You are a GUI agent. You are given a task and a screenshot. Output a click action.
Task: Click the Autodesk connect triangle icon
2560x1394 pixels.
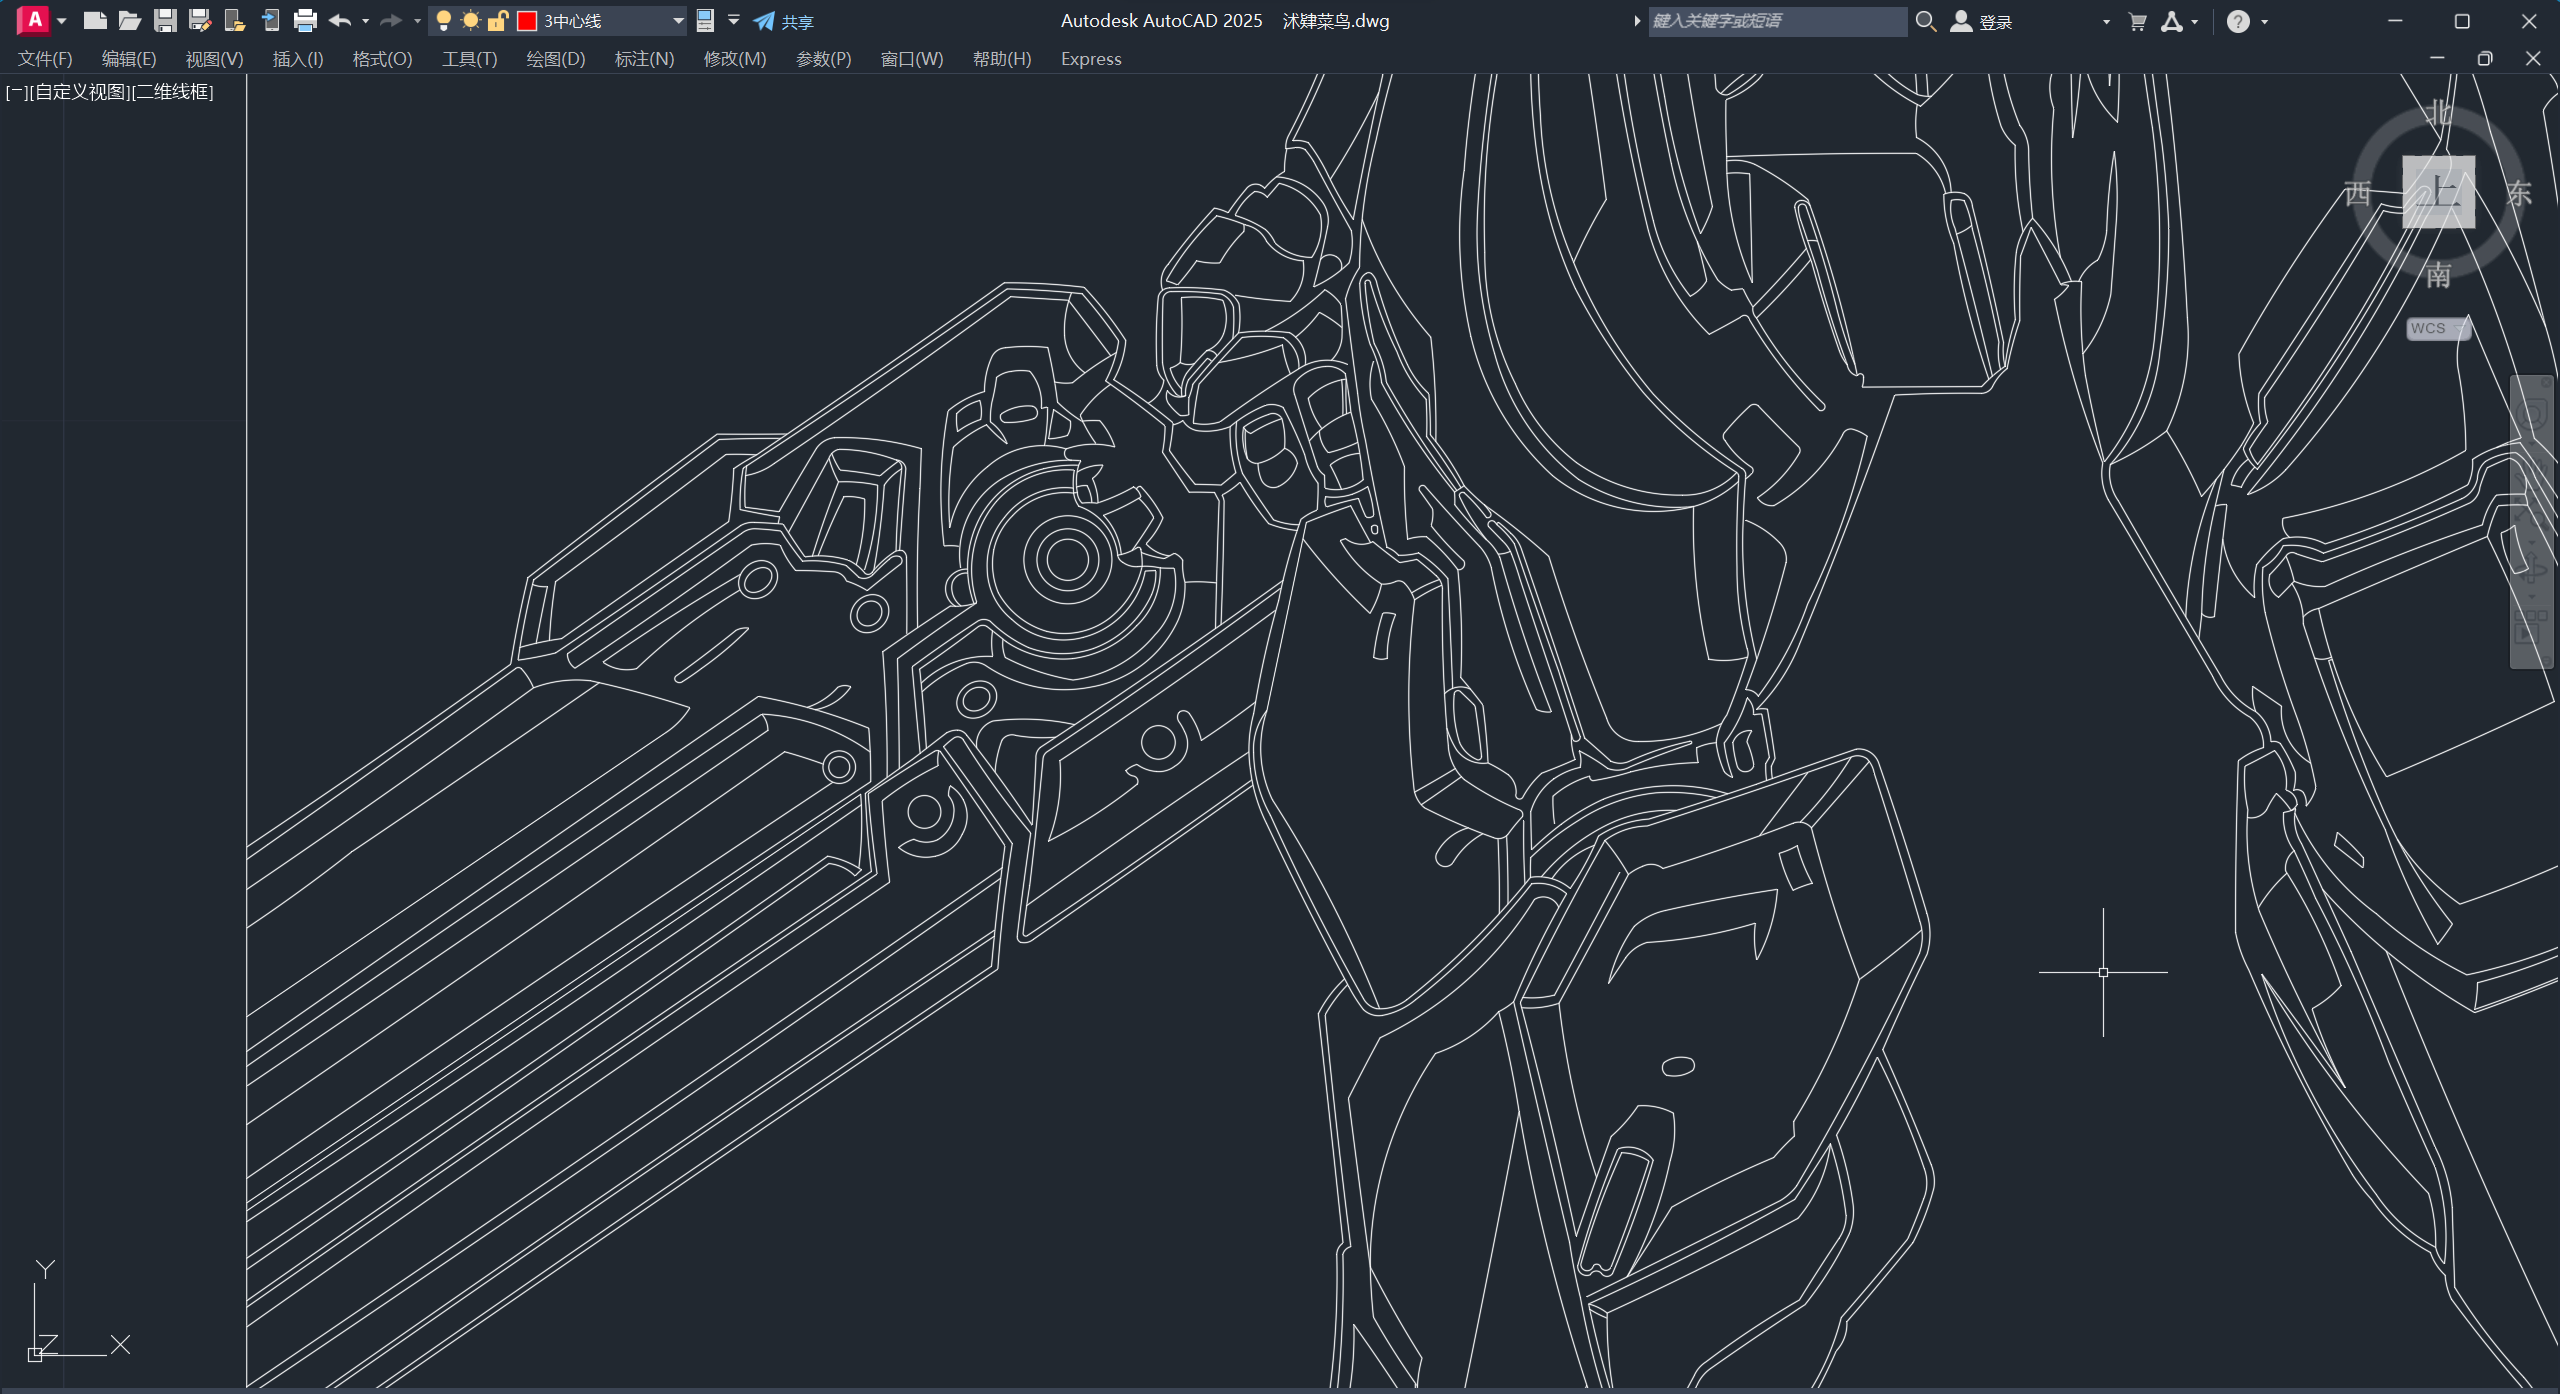pyautogui.click(x=2172, y=21)
